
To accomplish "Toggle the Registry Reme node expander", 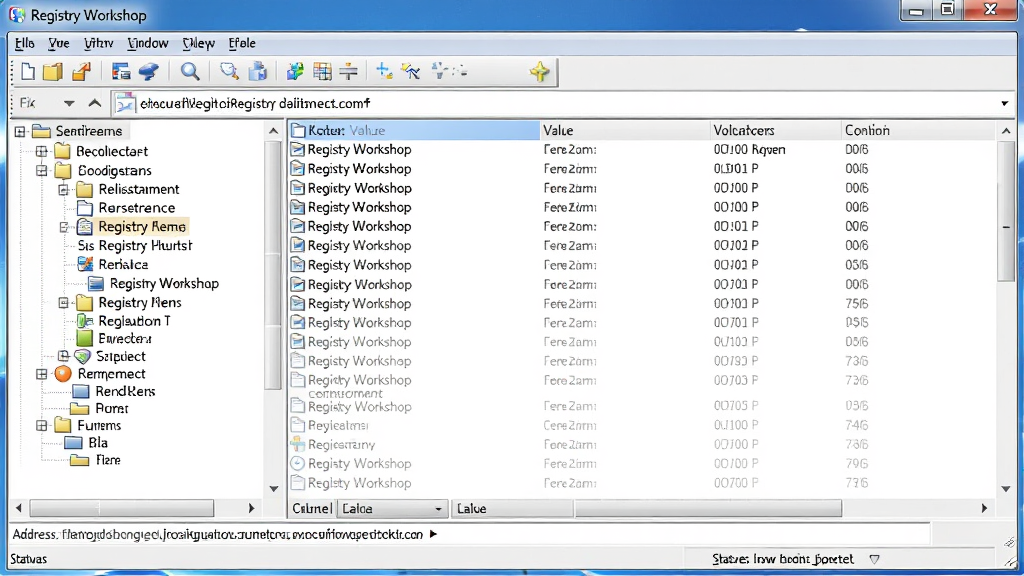I will point(64,227).
